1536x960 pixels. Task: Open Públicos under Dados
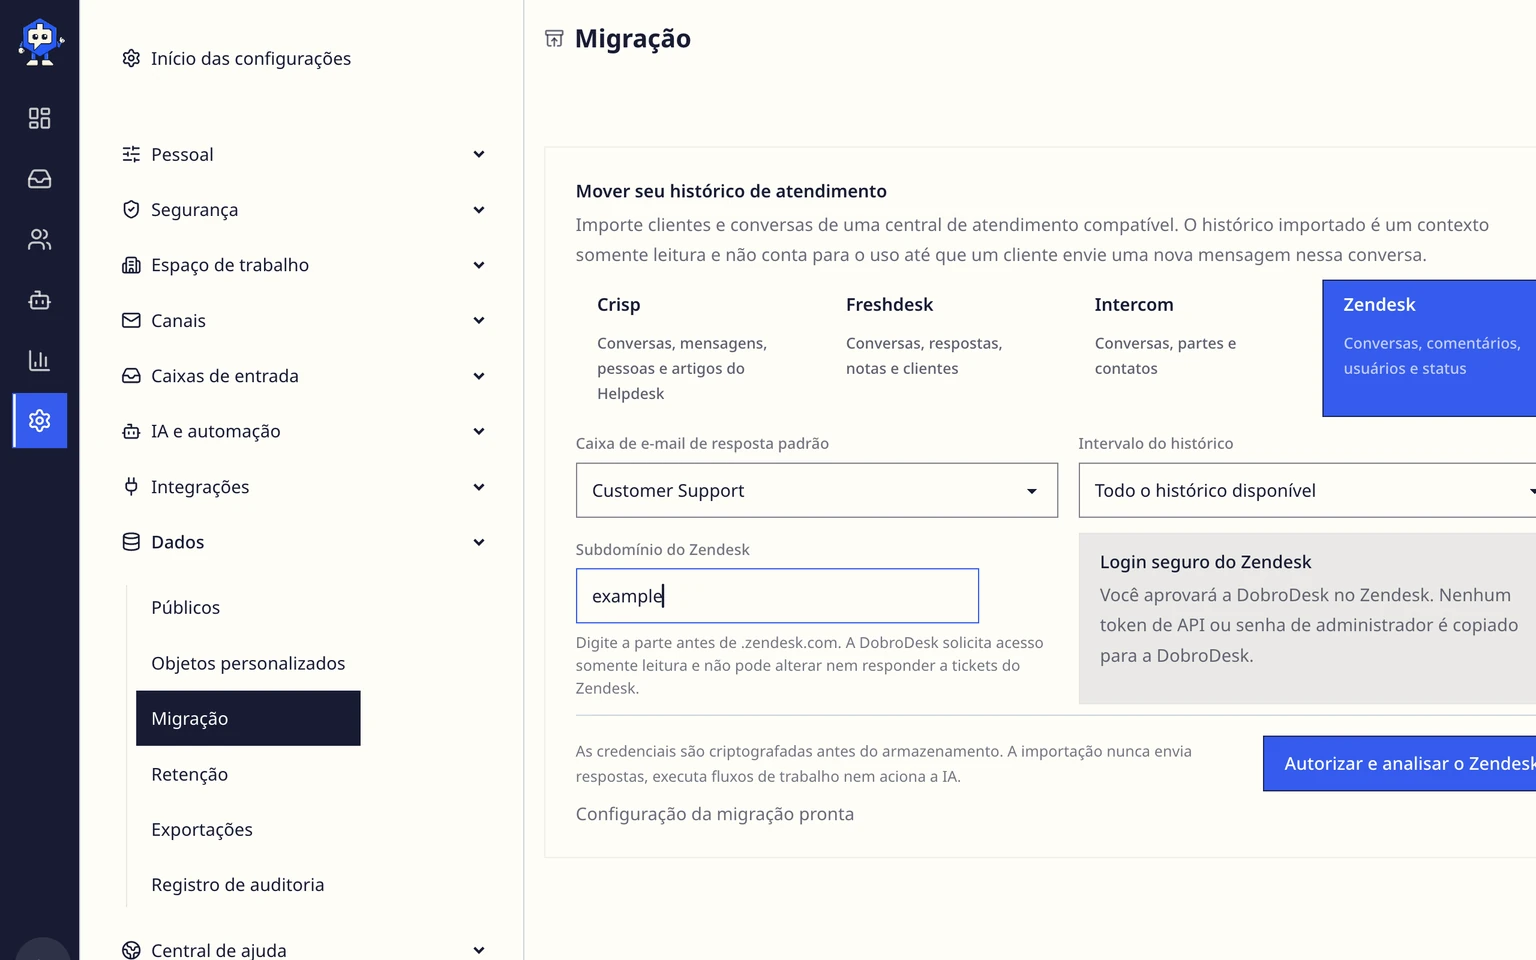[x=248, y=607]
